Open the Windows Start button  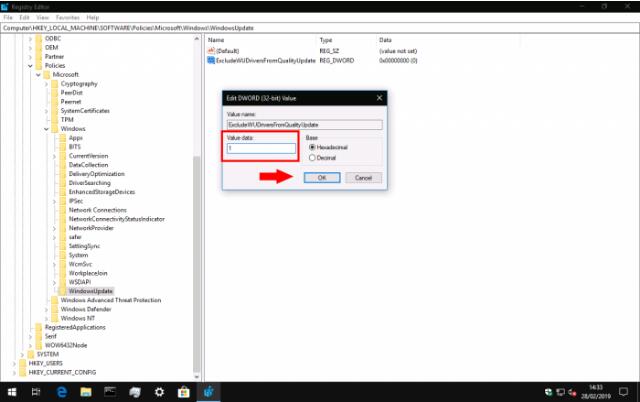tap(14, 390)
